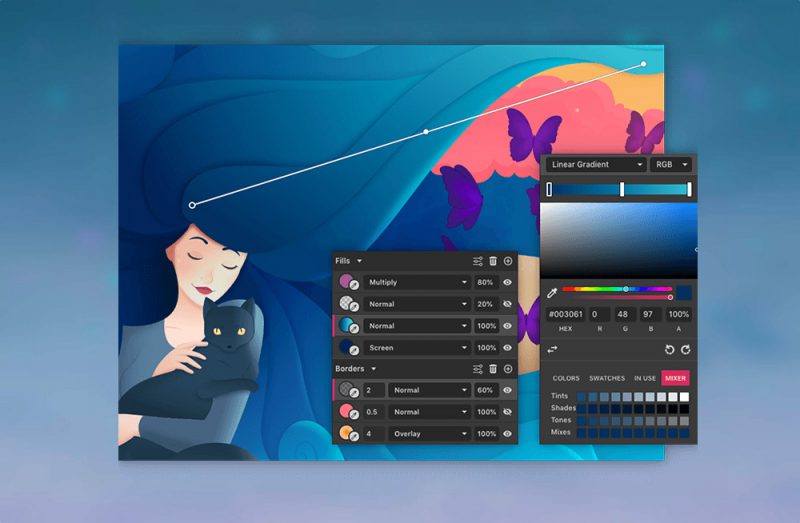
Task: Select the blue gradient fill swatch
Action: point(345,324)
